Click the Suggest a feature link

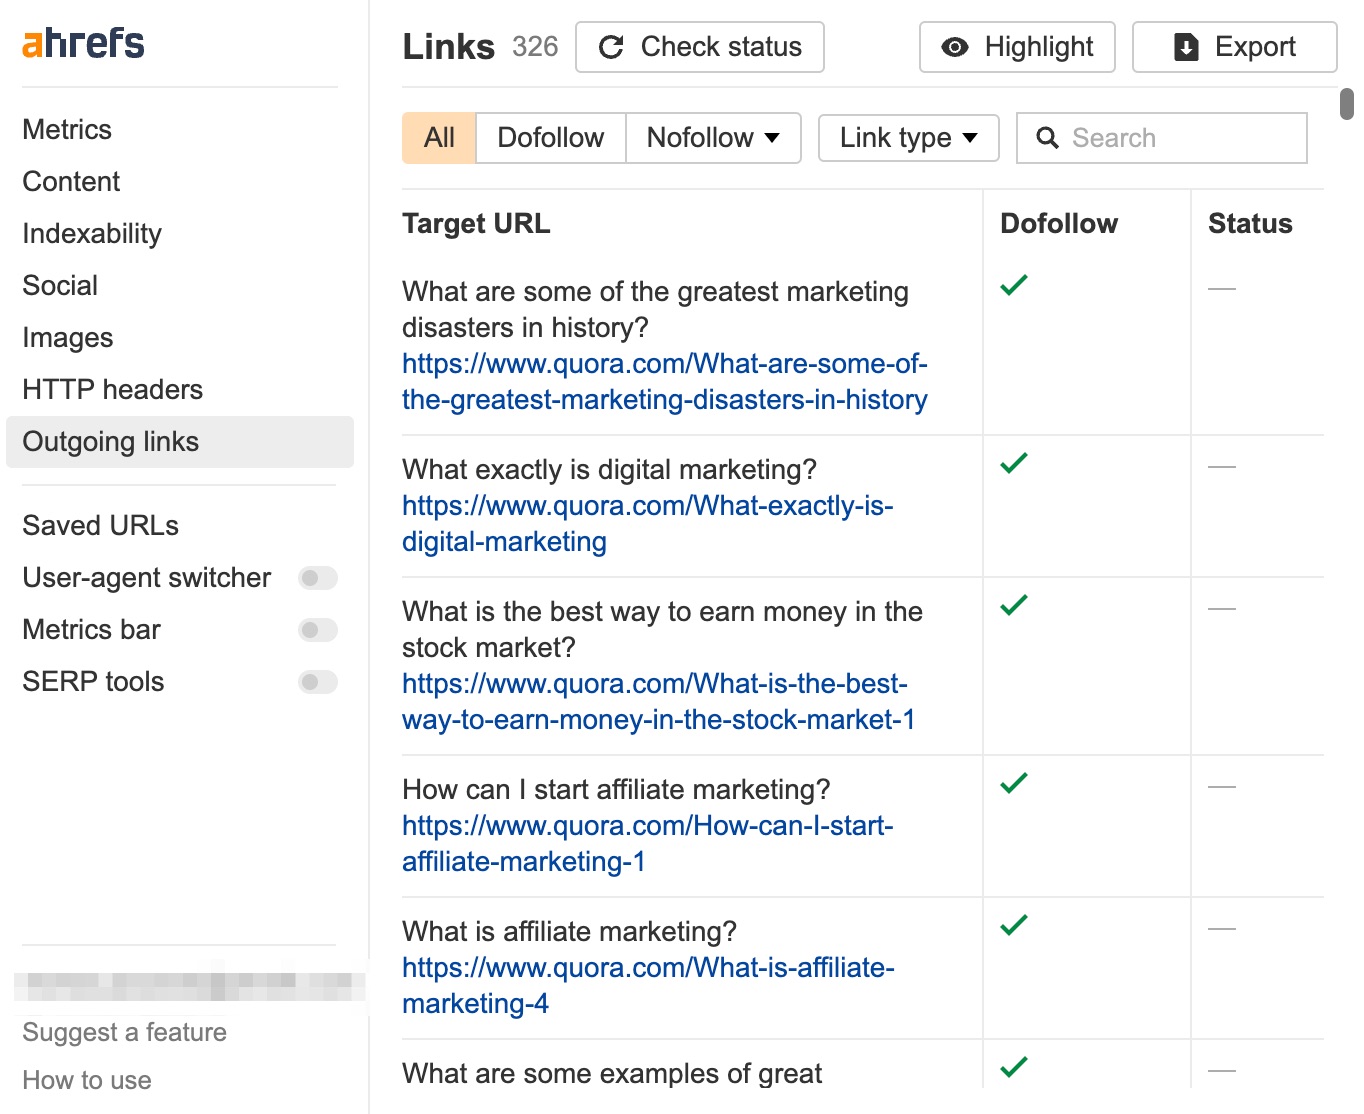click(x=124, y=1032)
